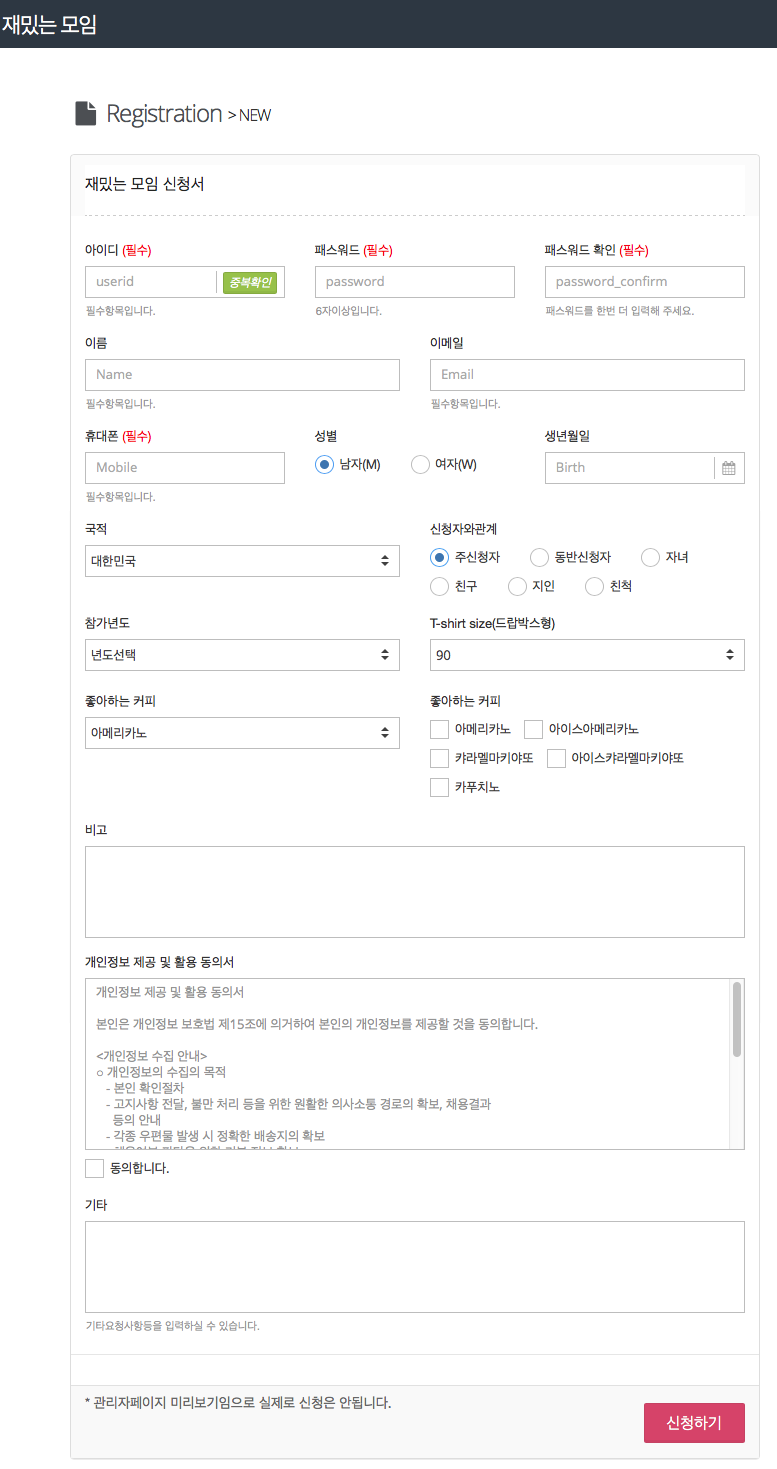Image resolution: width=777 pixels, height=1469 pixels.
Task: Focus the password input field
Action: [415, 282]
